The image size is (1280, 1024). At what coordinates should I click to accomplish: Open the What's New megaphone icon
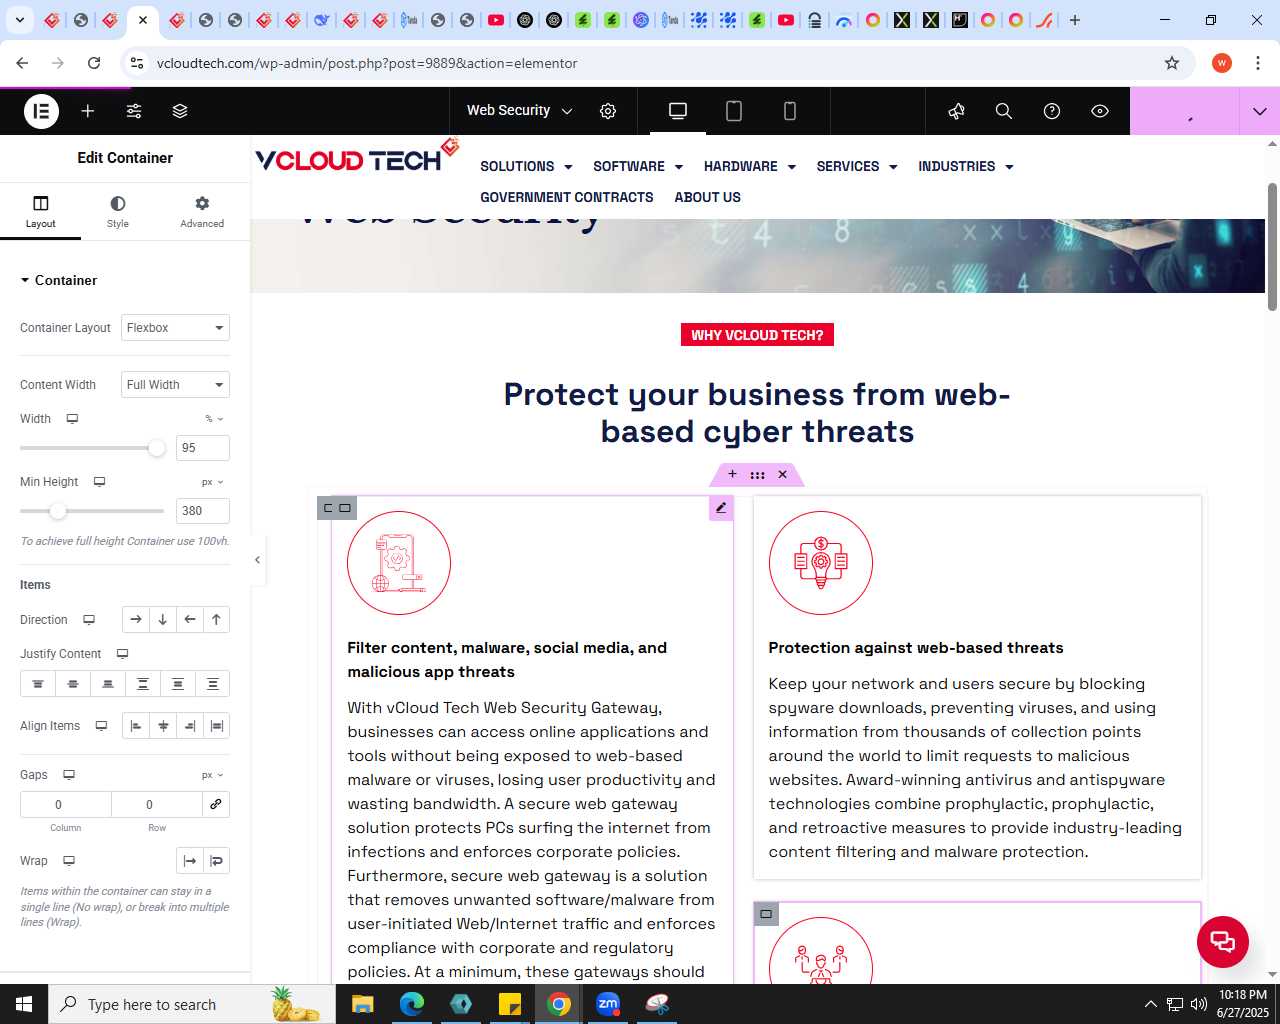point(957,111)
